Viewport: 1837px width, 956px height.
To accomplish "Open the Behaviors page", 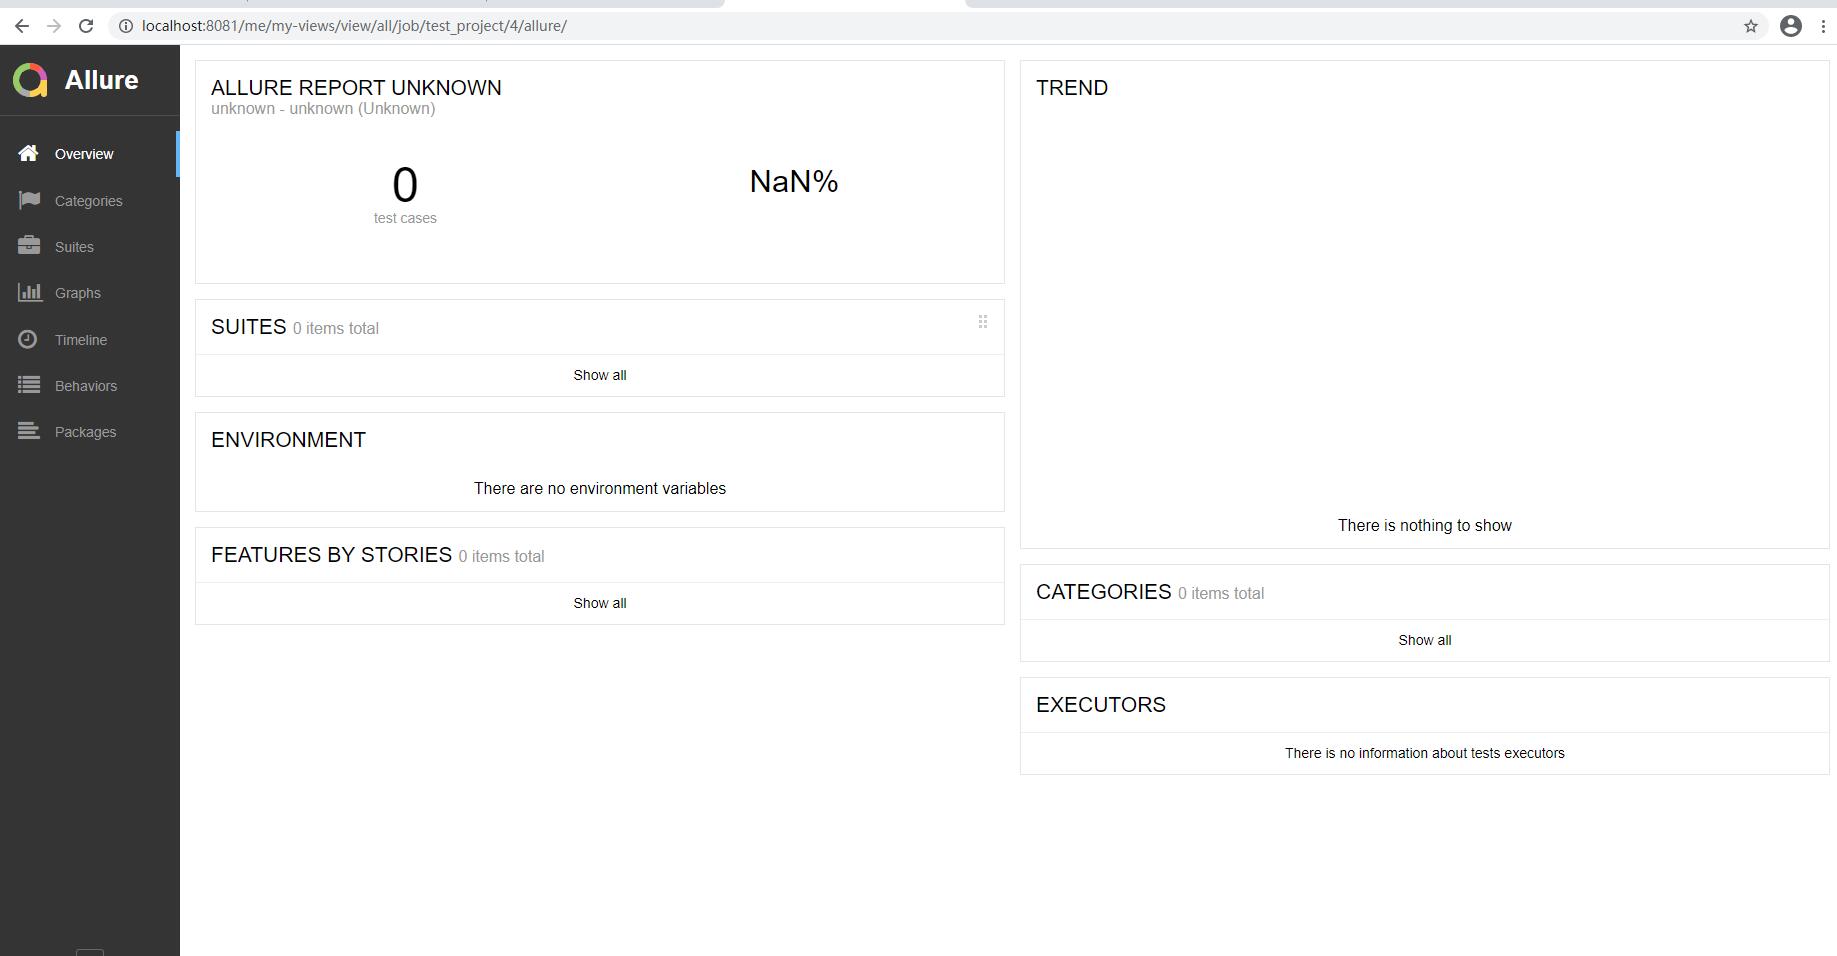I will [x=90, y=386].
